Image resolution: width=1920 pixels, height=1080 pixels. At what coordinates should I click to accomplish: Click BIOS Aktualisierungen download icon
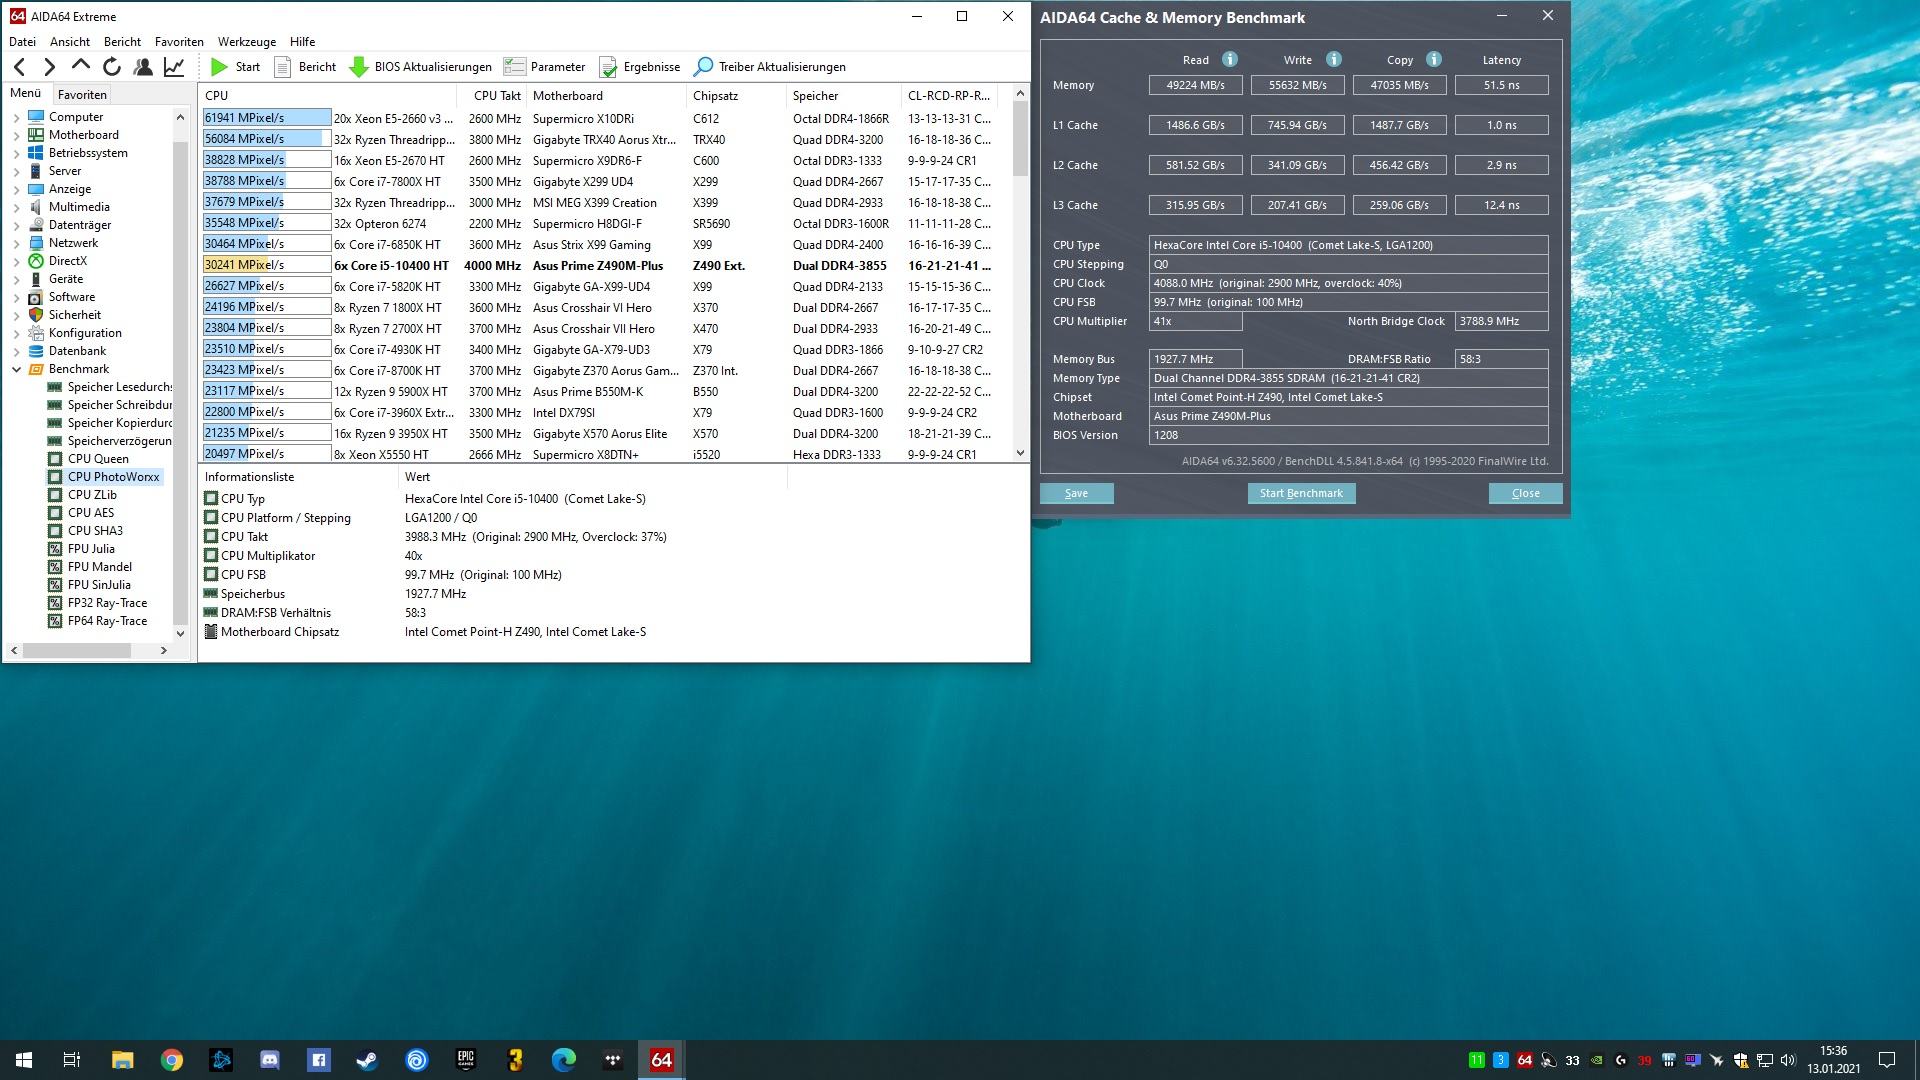tap(359, 67)
